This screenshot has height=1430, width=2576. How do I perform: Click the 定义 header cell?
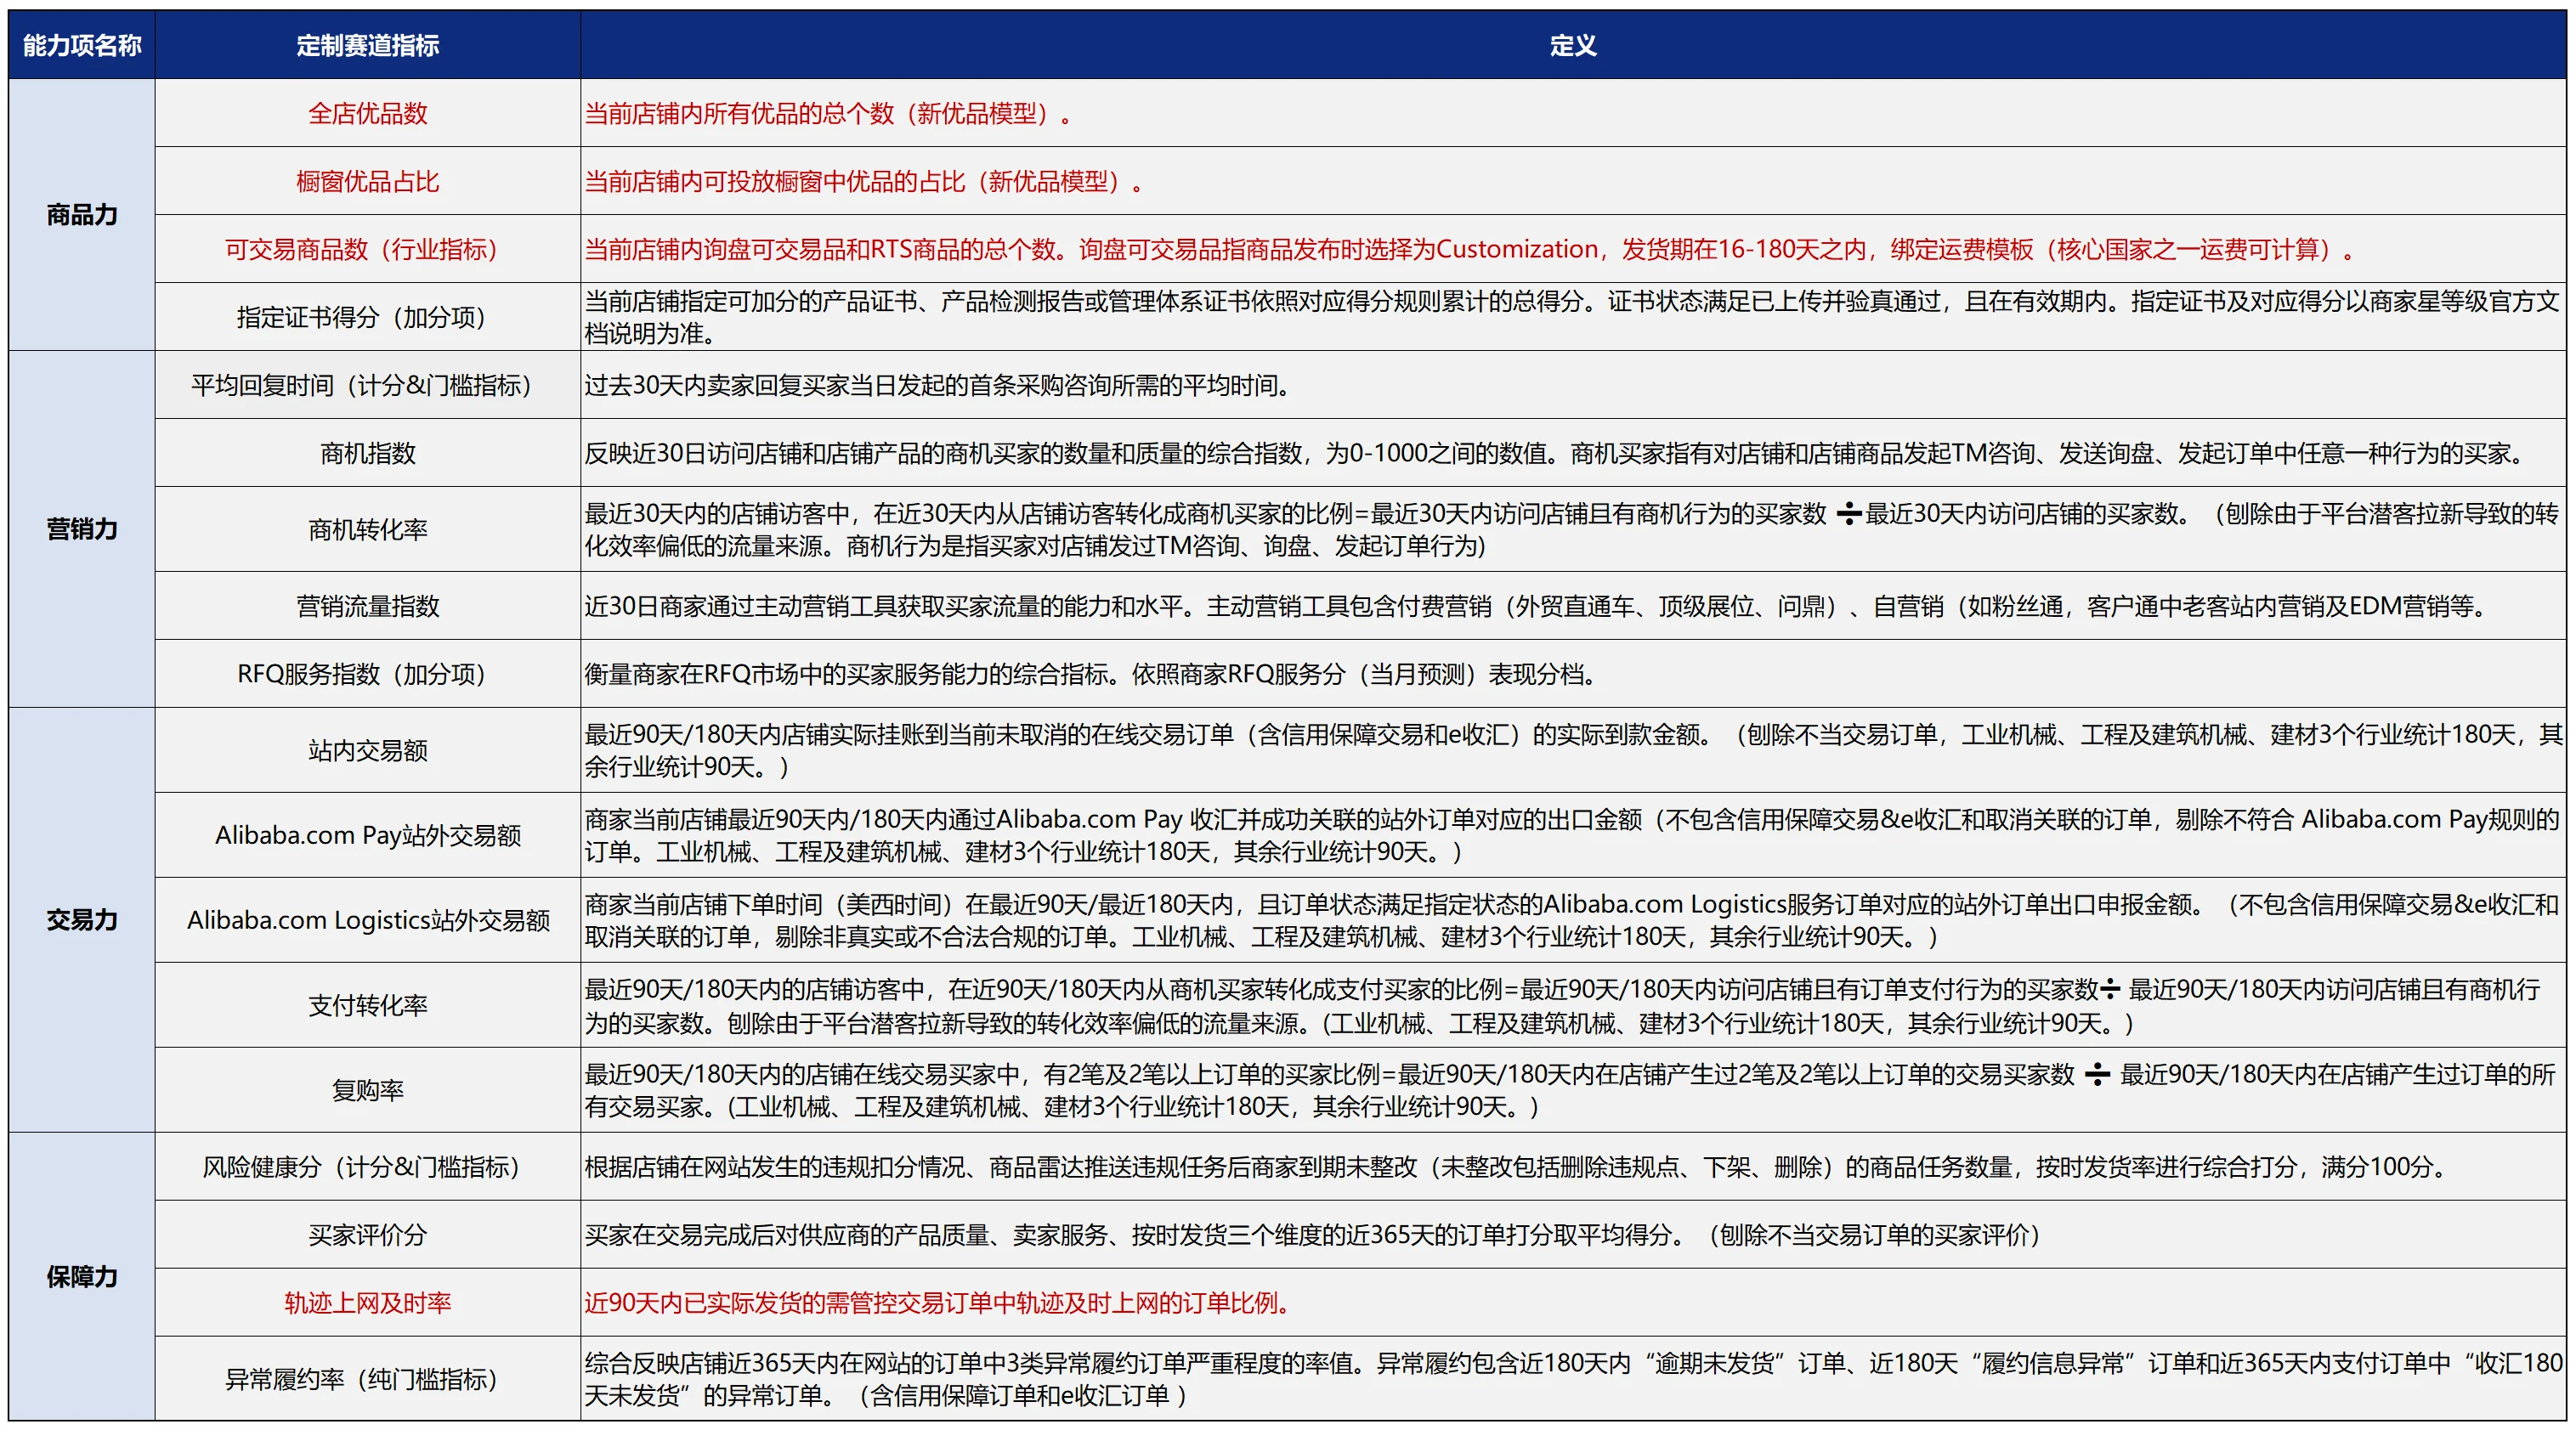pyautogui.click(x=1573, y=45)
